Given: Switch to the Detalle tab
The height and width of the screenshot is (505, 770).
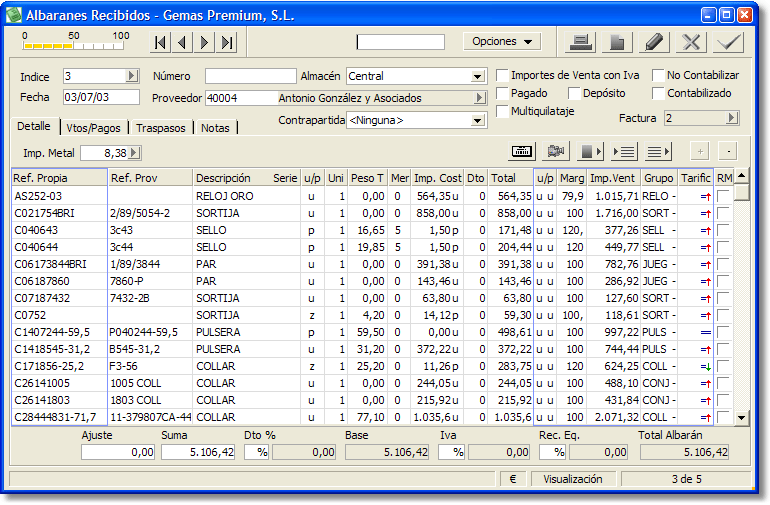Looking at the screenshot, I should click(x=34, y=127).
